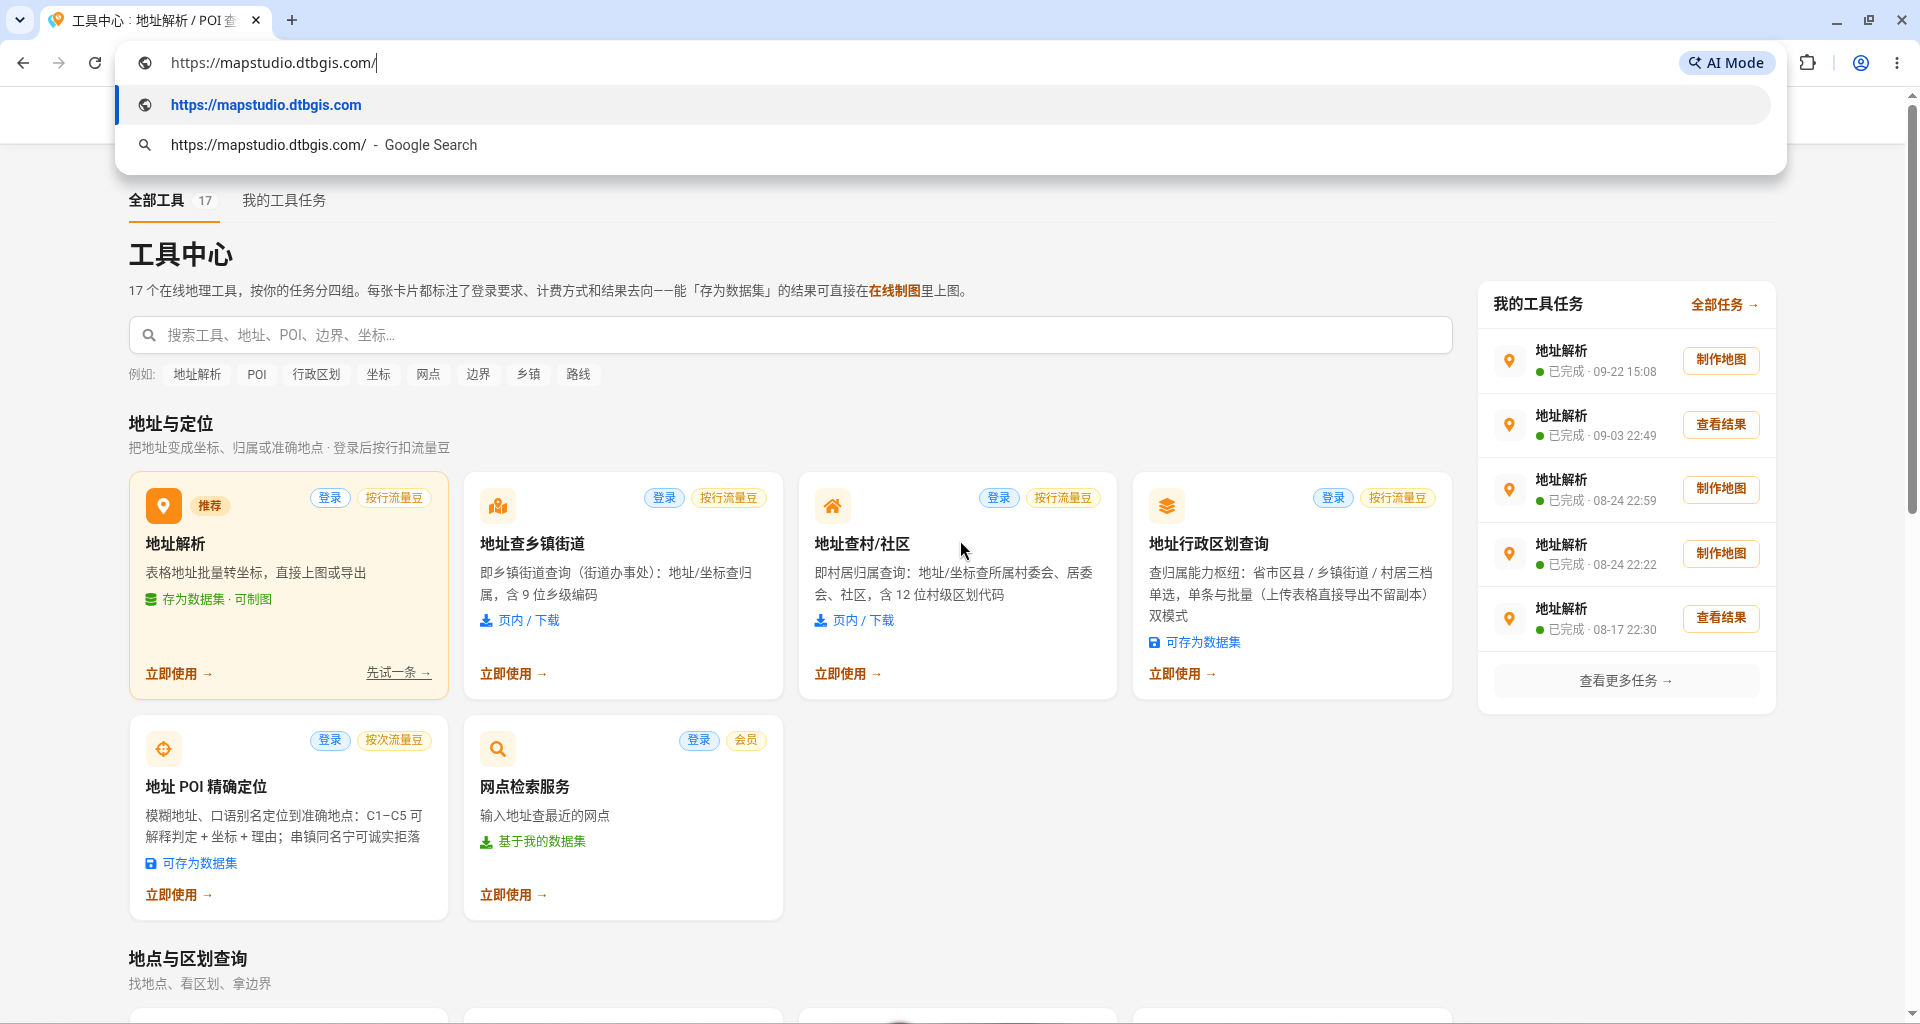Click the tool search input field
This screenshot has width=1920, height=1024.
[790, 335]
